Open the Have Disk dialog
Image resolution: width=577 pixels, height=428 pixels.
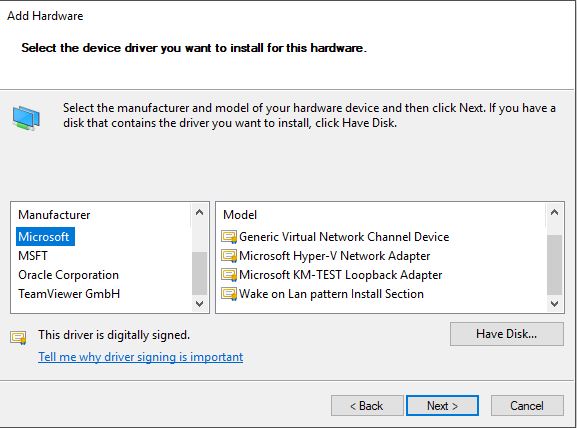tap(506, 334)
